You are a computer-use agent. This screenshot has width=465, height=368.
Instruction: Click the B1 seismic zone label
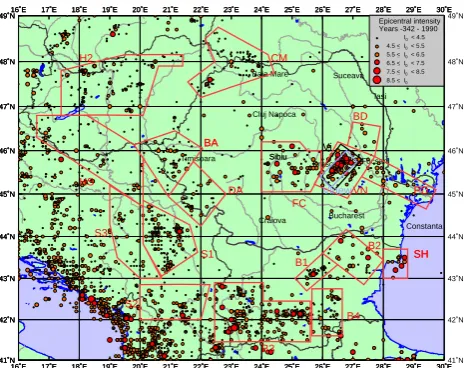[x=301, y=262]
